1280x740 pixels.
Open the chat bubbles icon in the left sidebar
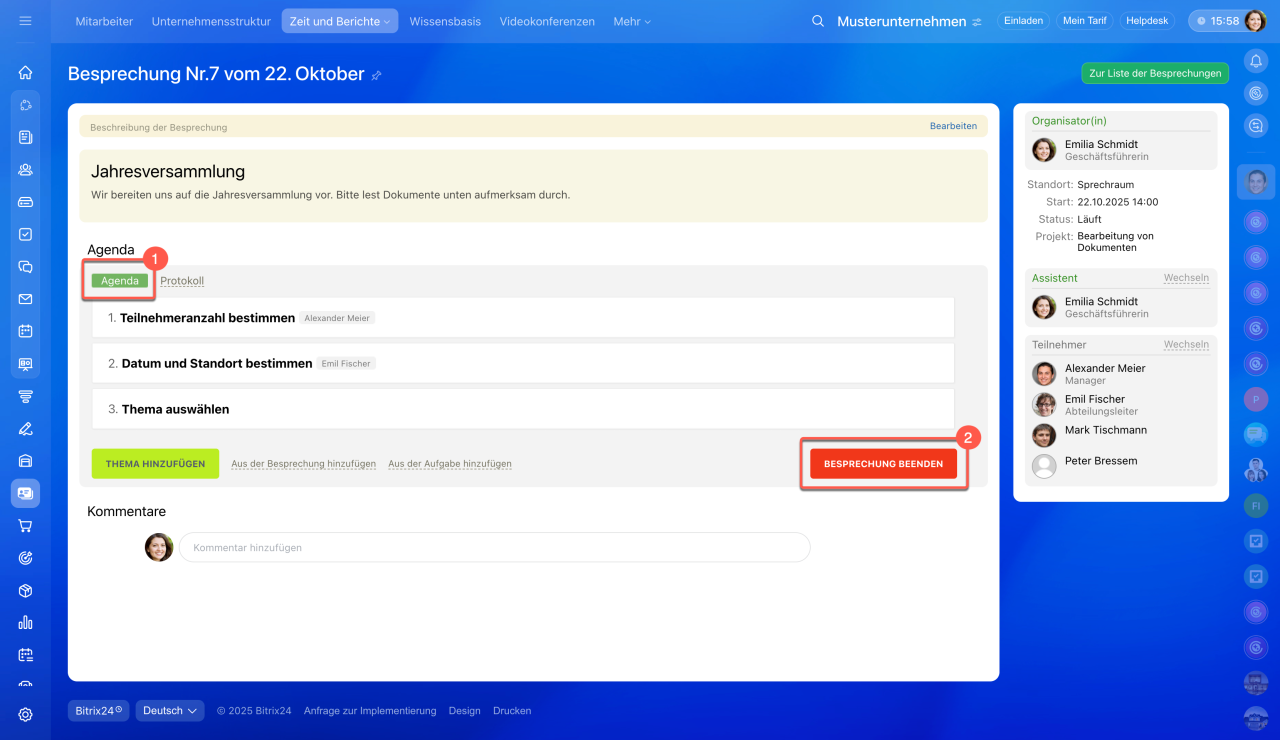click(x=25, y=267)
